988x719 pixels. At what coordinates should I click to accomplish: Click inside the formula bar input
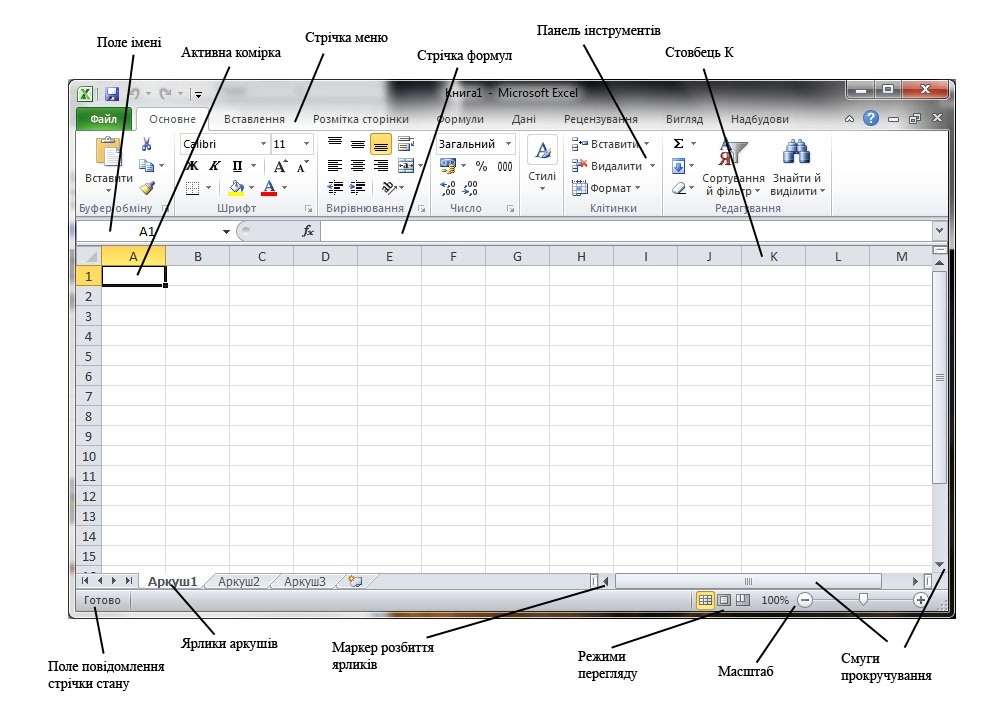pyautogui.click(x=626, y=231)
